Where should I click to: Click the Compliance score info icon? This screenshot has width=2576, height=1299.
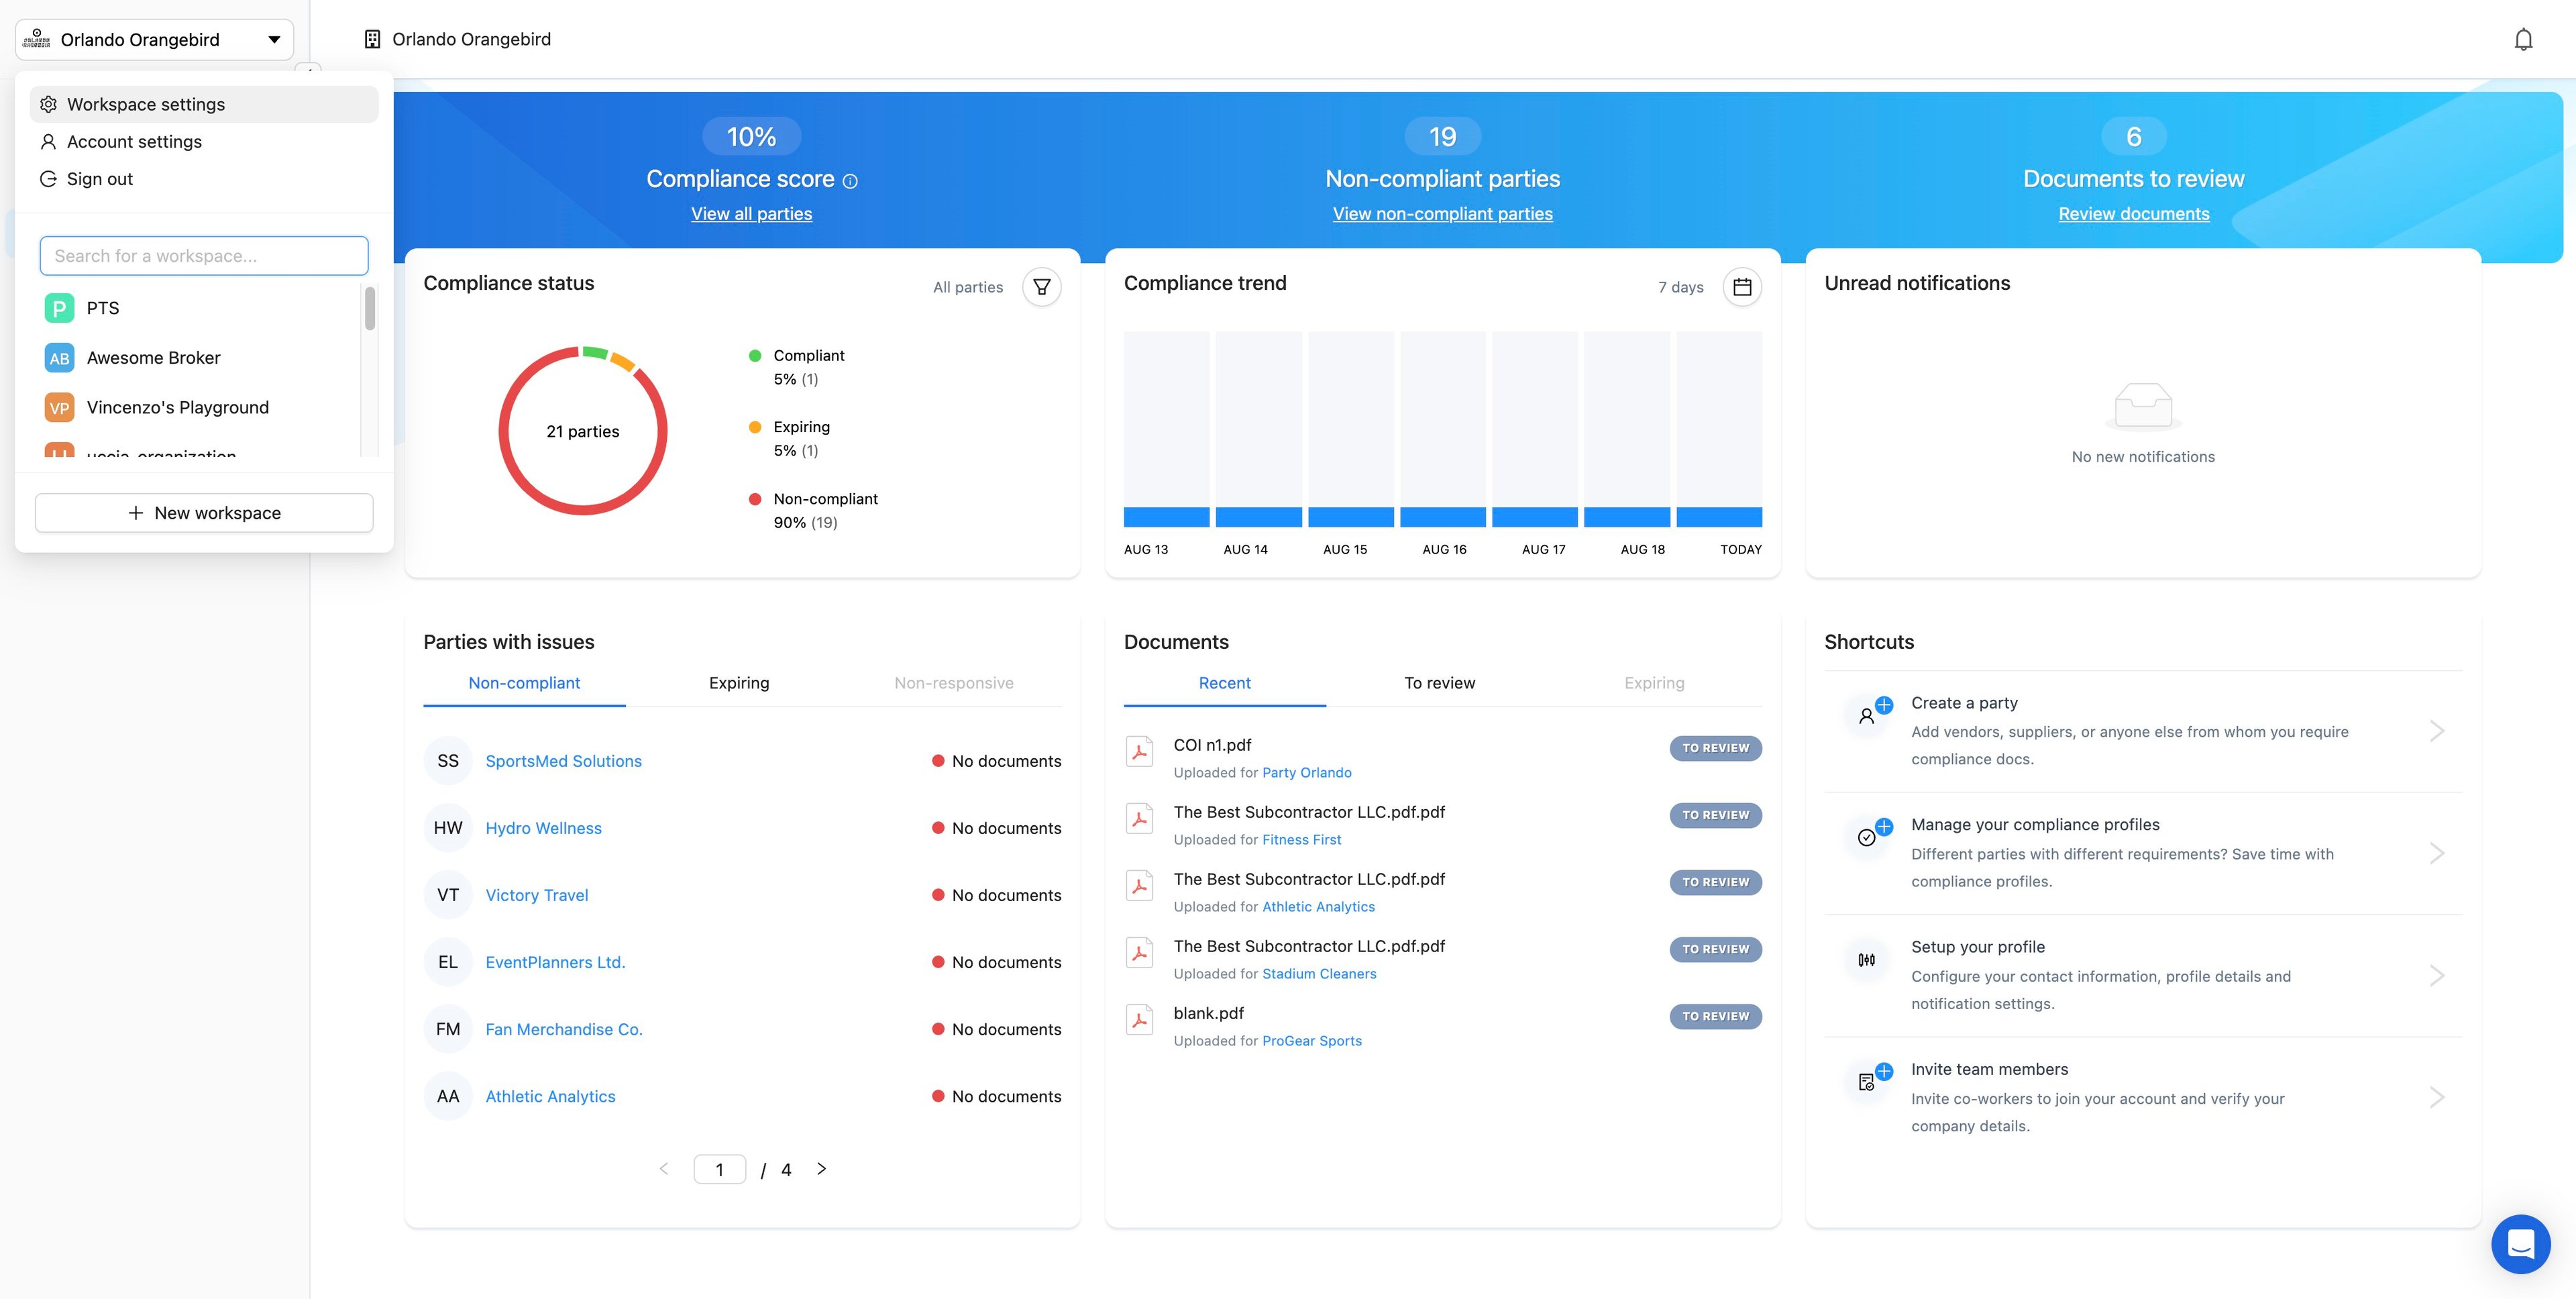(x=850, y=181)
